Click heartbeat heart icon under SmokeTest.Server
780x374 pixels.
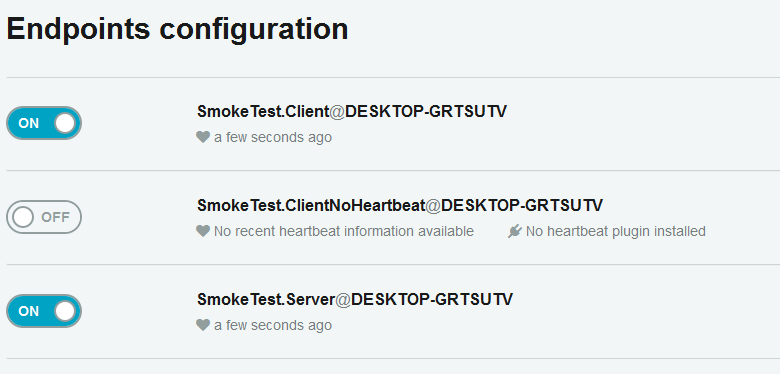click(203, 325)
